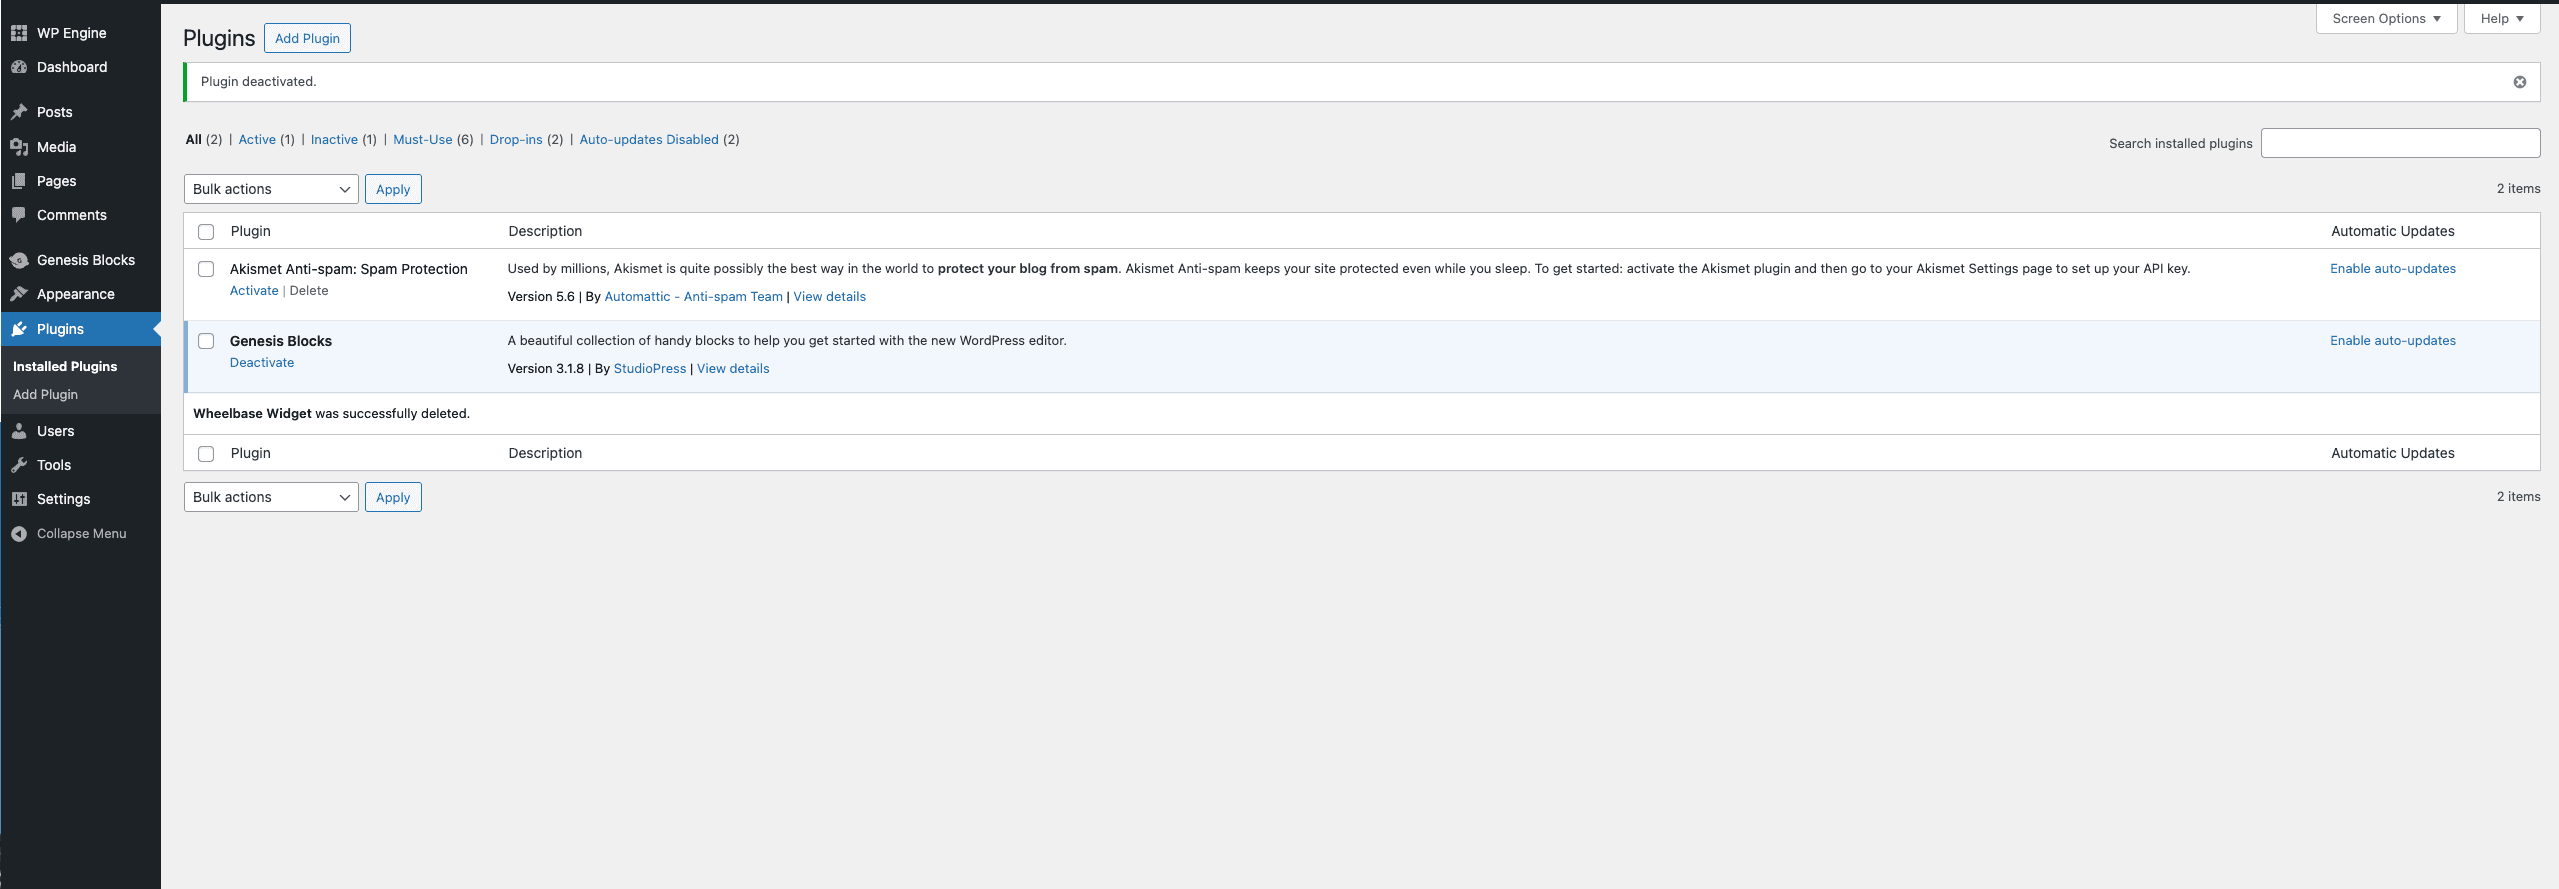Click the Comments bubble icon
2559x889 pixels.
coord(19,215)
